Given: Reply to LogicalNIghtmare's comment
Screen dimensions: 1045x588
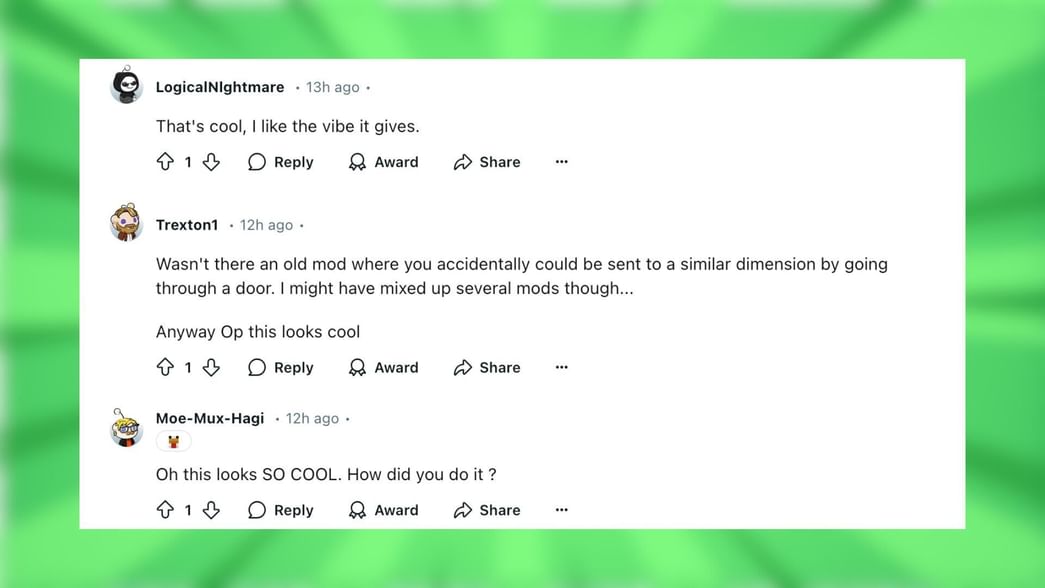Looking at the screenshot, I should tap(281, 161).
